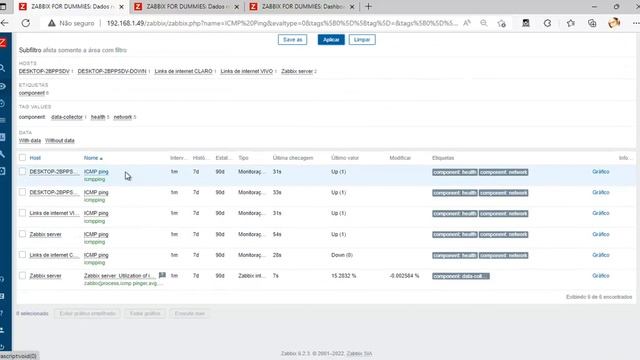Open User settings via the person sidebar icon
This screenshot has width=640, height=360.
tap(2, 330)
